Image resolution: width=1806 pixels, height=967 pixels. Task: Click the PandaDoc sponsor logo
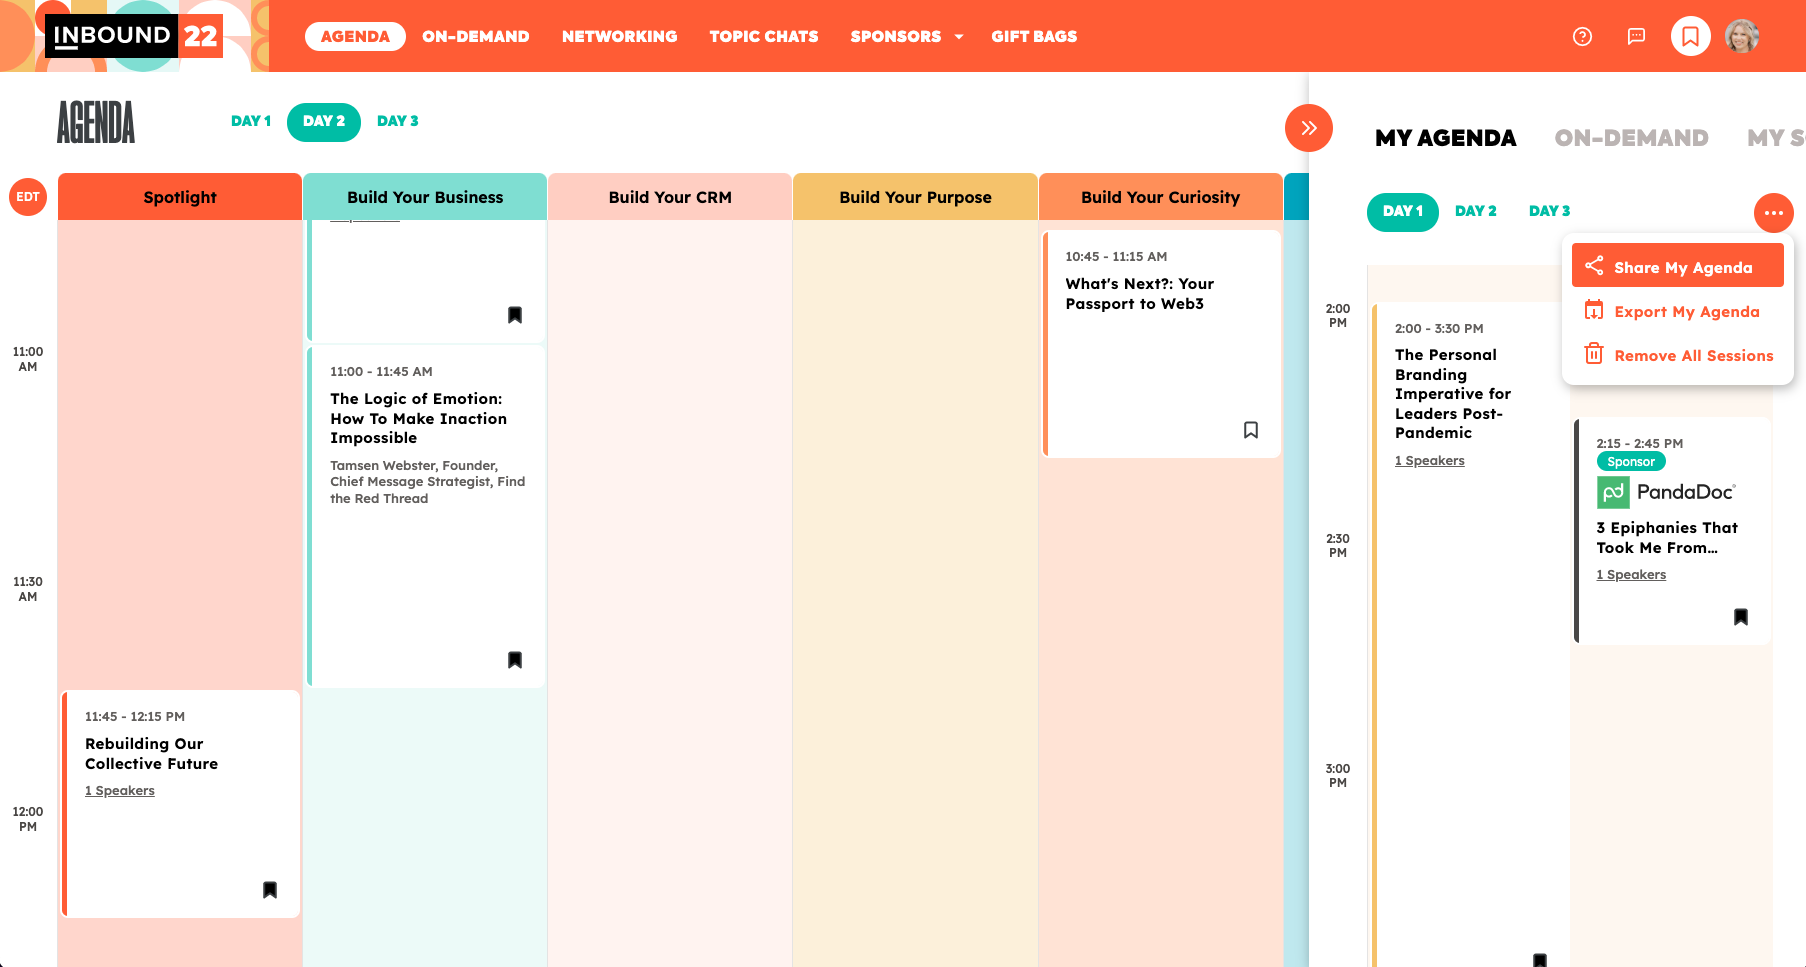click(1666, 492)
